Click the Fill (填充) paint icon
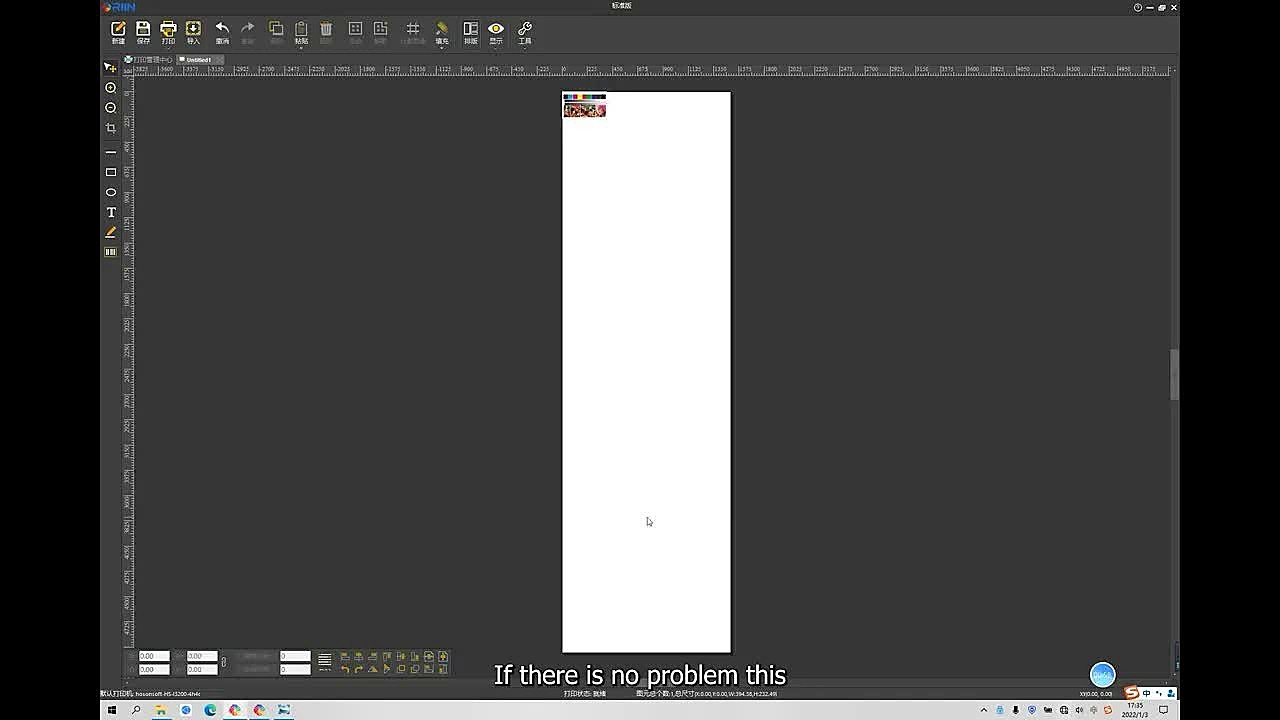 click(x=442, y=32)
